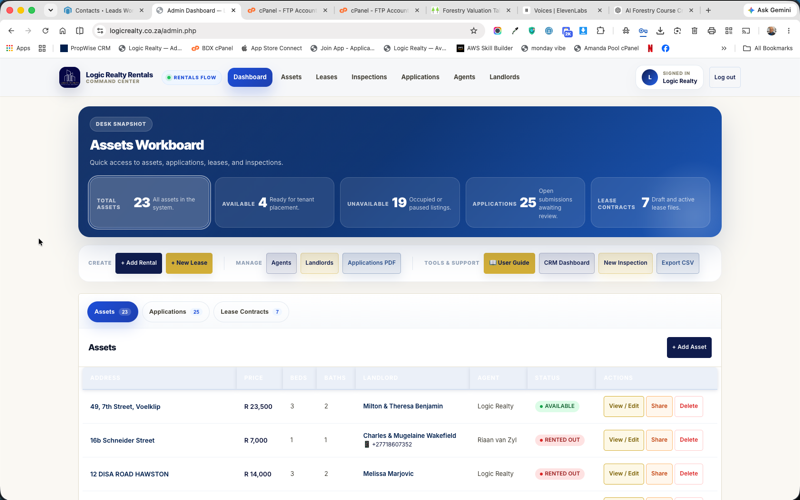This screenshot has width=800, height=500.
Task: Open the Chrome three-dot menu
Action: coord(789,31)
